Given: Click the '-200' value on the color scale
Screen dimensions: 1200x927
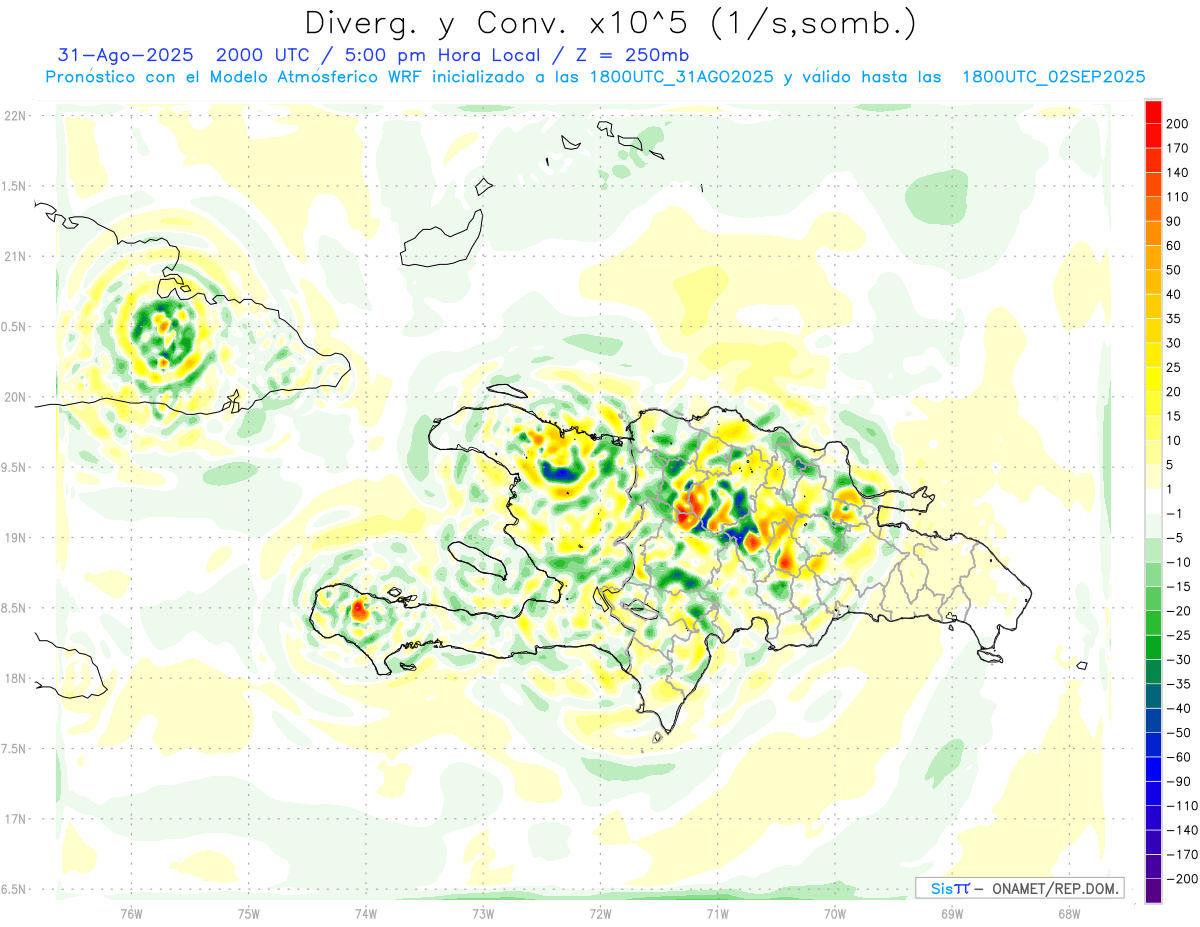Looking at the screenshot, I should click(x=1181, y=879).
